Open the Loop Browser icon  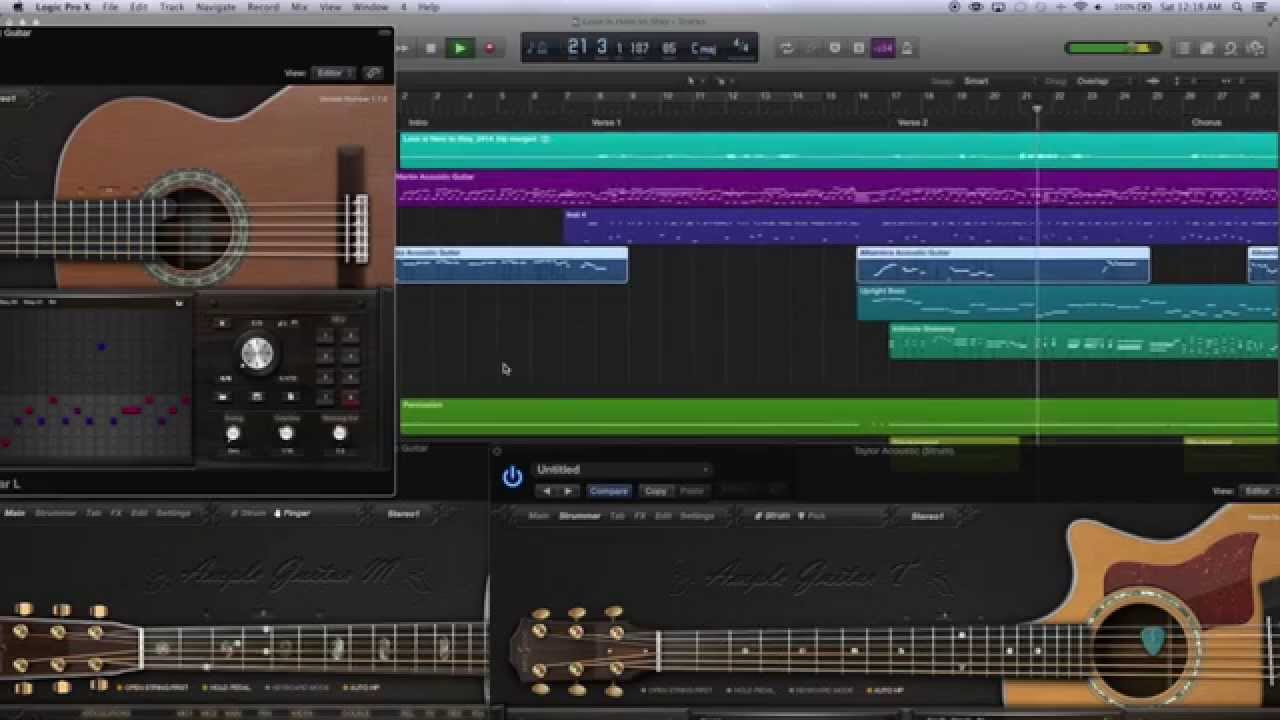pos(1230,48)
